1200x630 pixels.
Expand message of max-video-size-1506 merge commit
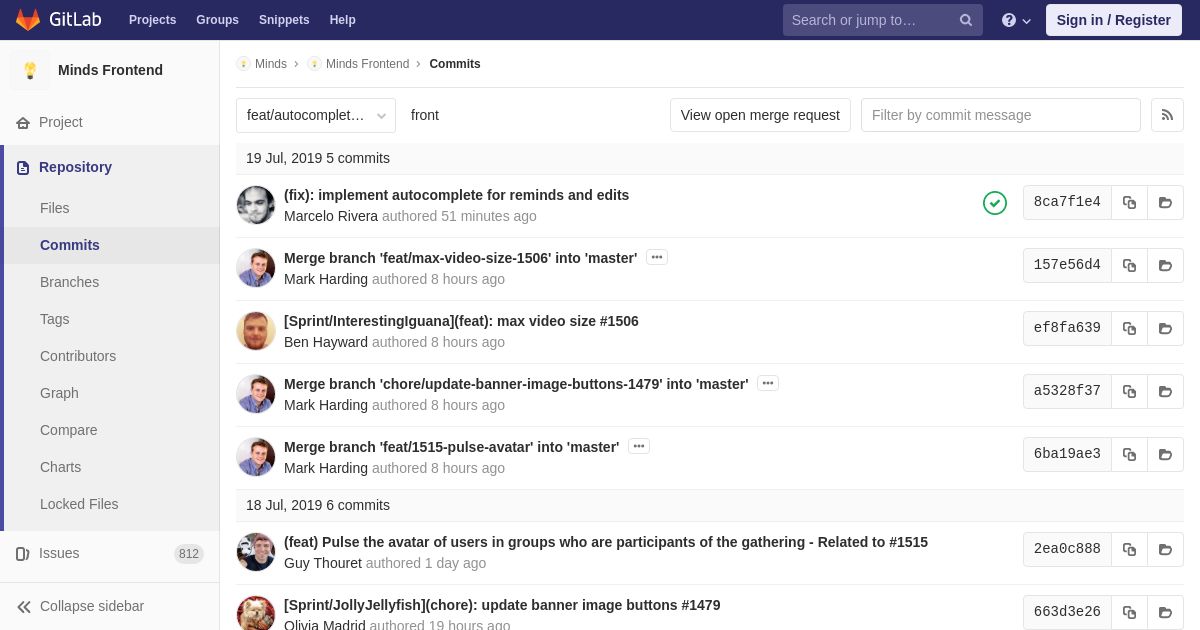pos(657,257)
